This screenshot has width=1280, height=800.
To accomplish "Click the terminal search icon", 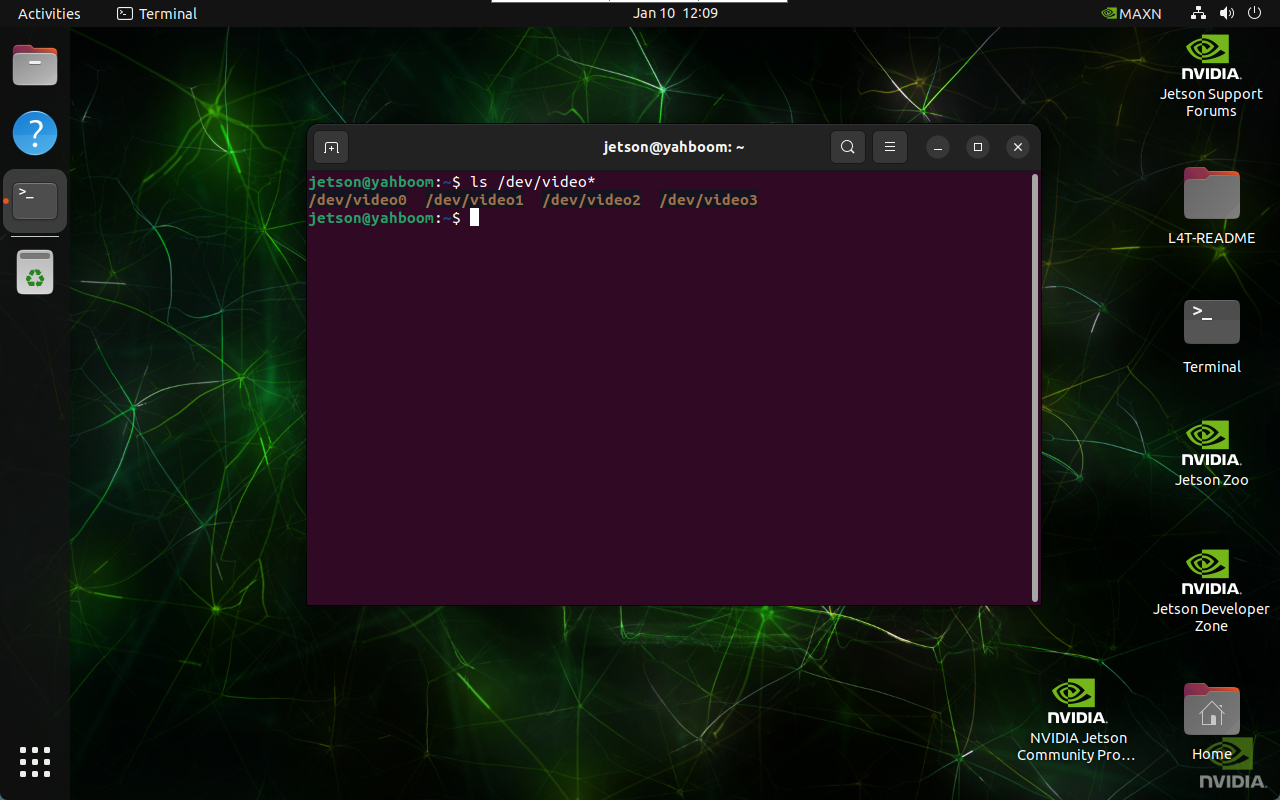I will click(x=847, y=148).
